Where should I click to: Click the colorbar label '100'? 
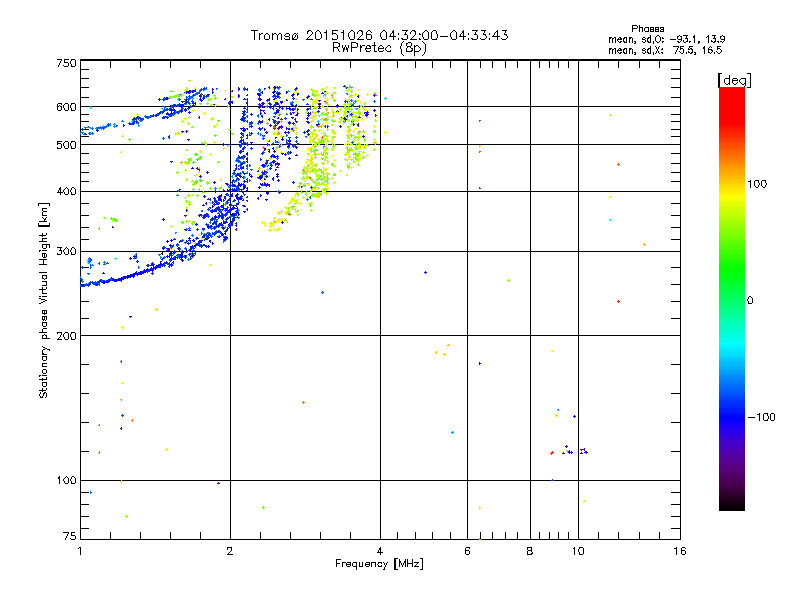click(757, 184)
